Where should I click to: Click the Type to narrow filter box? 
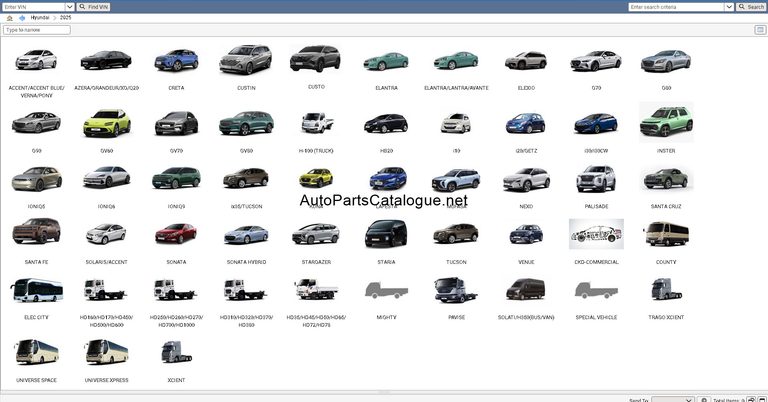tap(37, 30)
